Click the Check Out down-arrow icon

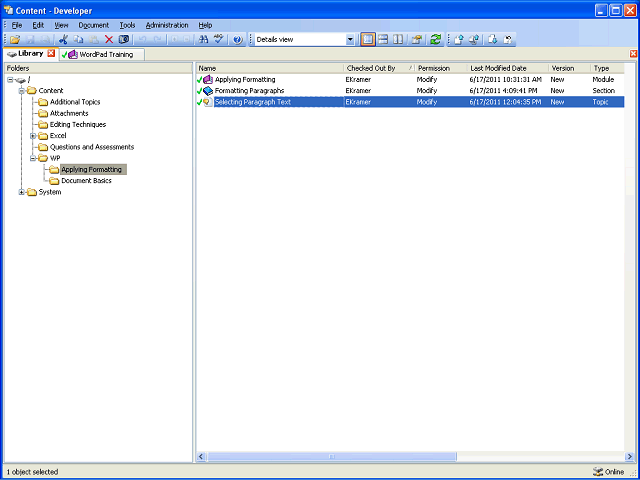[x=493, y=40]
